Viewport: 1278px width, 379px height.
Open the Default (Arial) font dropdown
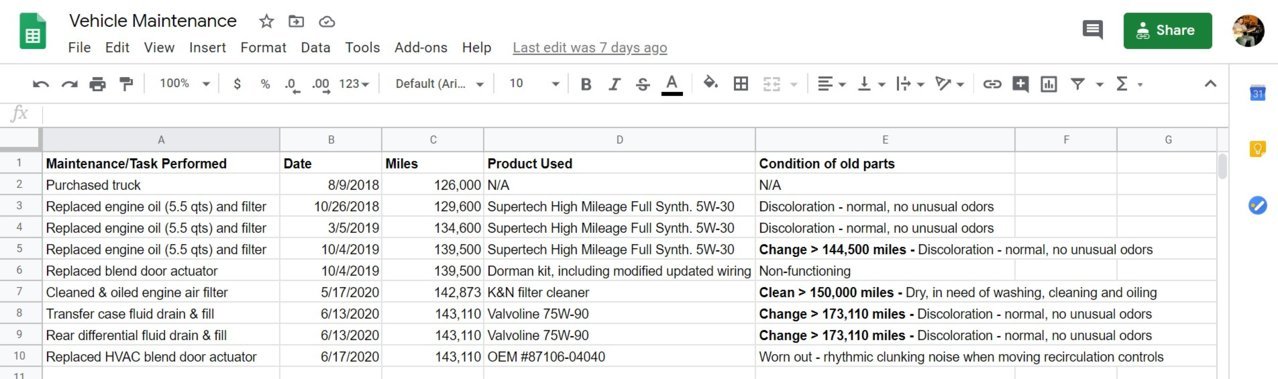click(440, 84)
